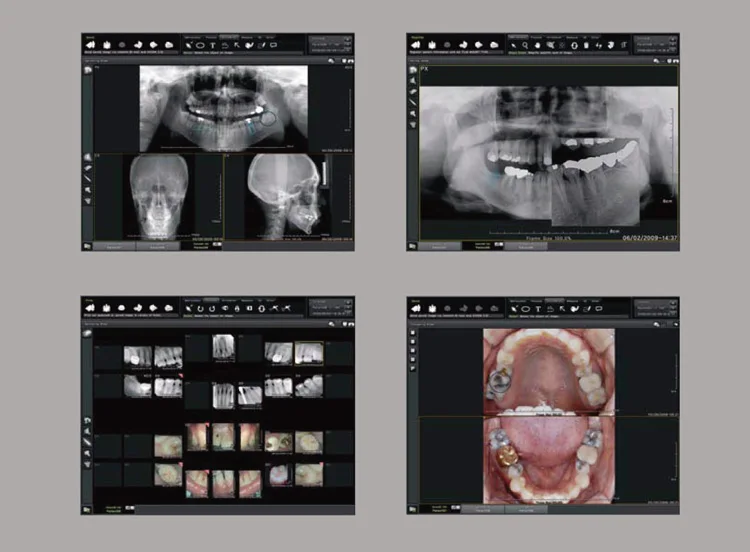The image size is (750, 552).
Task: Select the ellipse annotation tool in the top-left window
Action: [200, 45]
